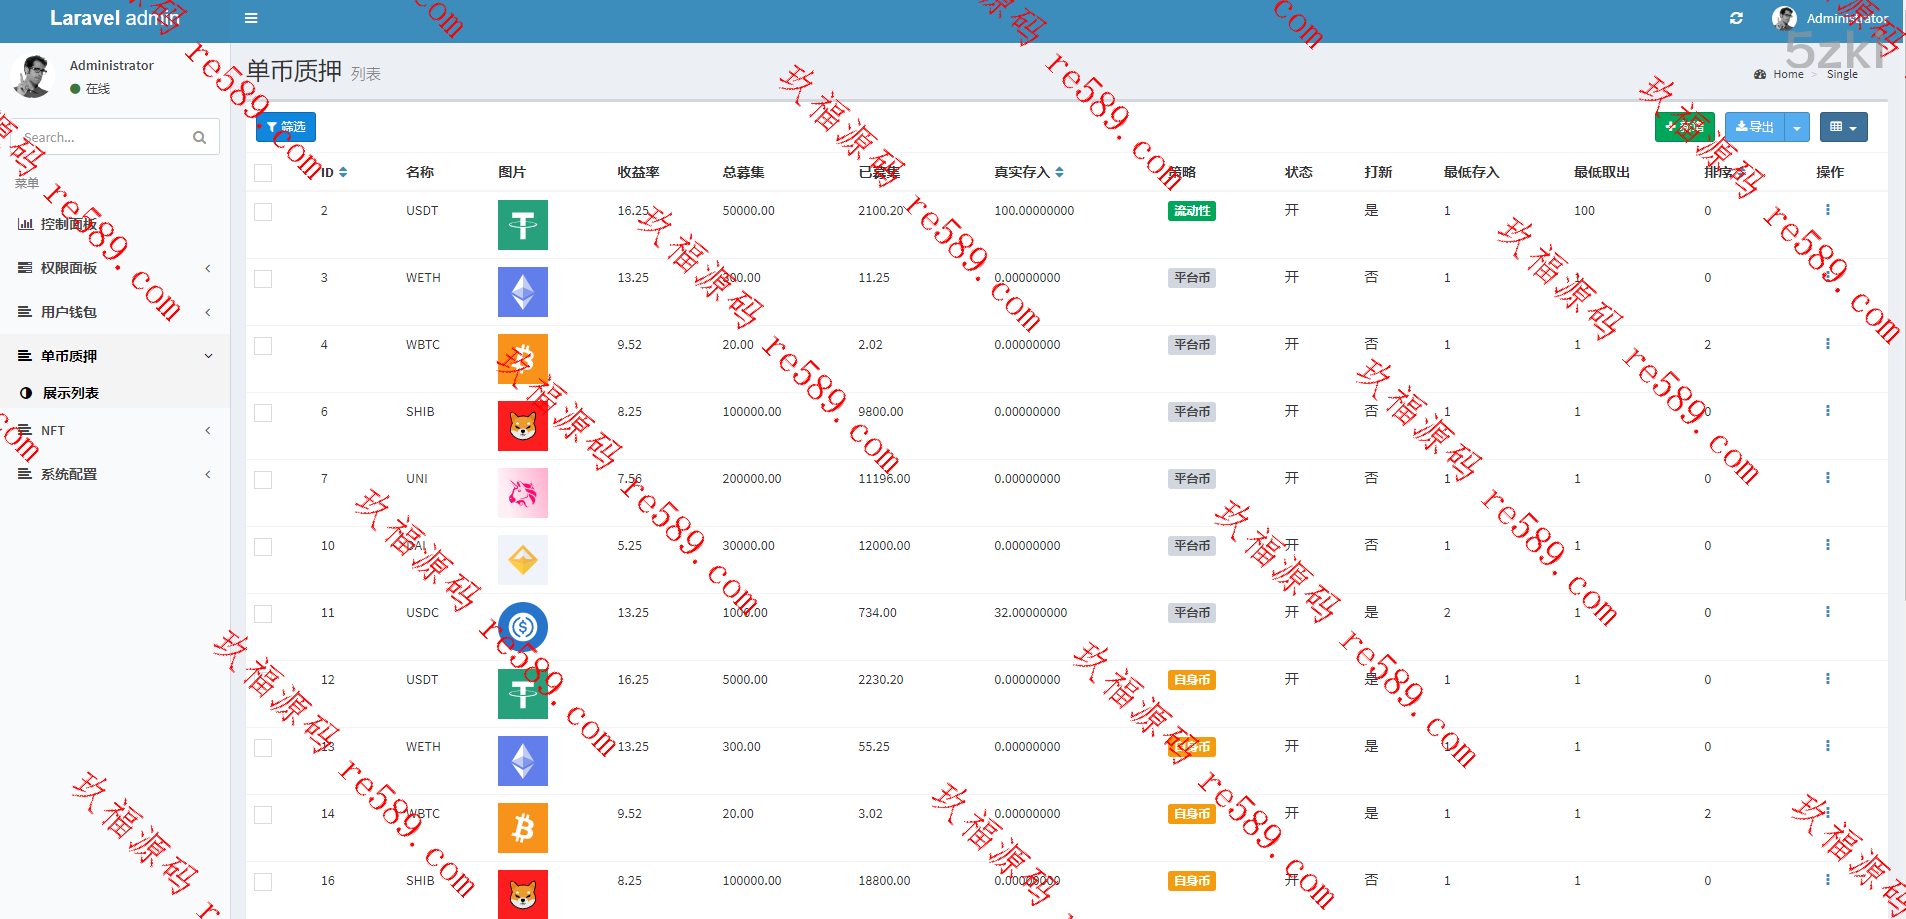Image resolution: width=1906 pixels, height=919 pixels.
Task: Click the search magnifier icon in sidebar
Action: [199, 137]
